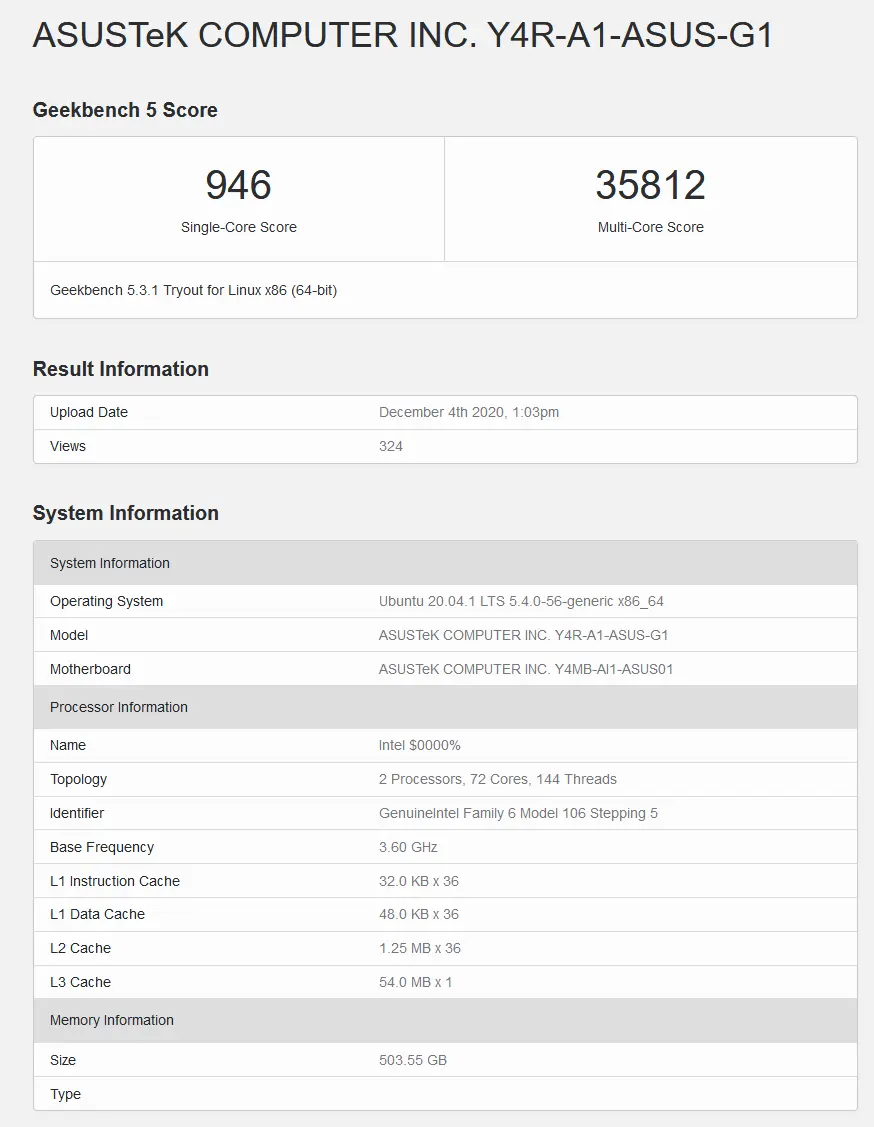The image size is (874, 1127).
Task: Select the value "32.0 KB x 36"
Action: (419, 881)
